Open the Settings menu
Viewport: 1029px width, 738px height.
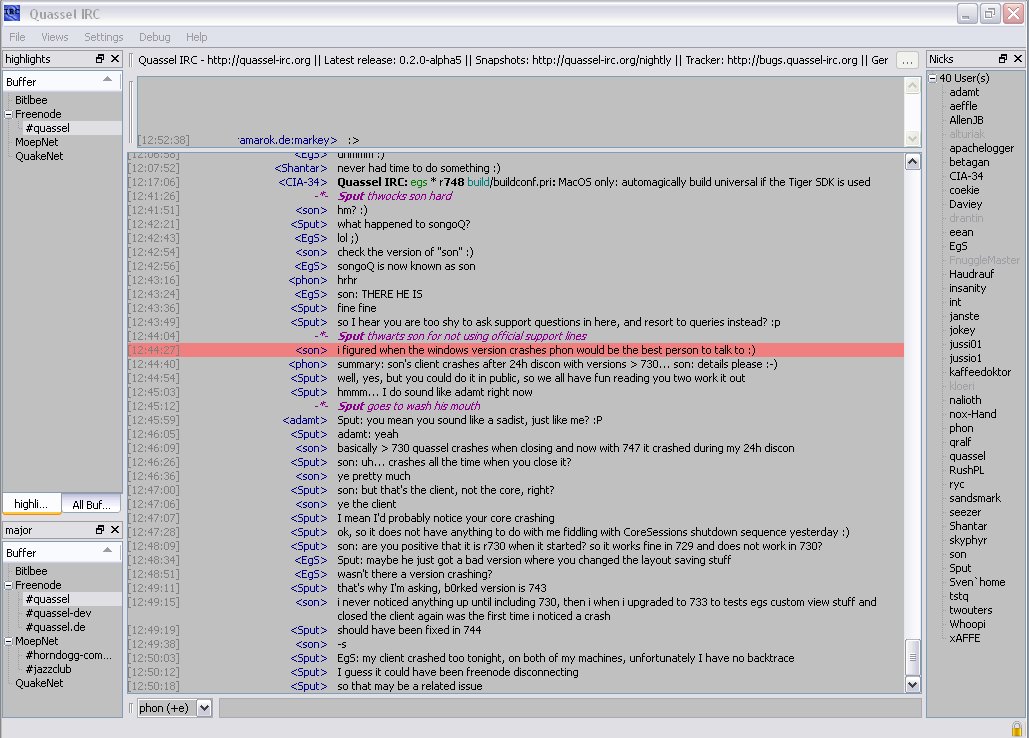(104, 37)
